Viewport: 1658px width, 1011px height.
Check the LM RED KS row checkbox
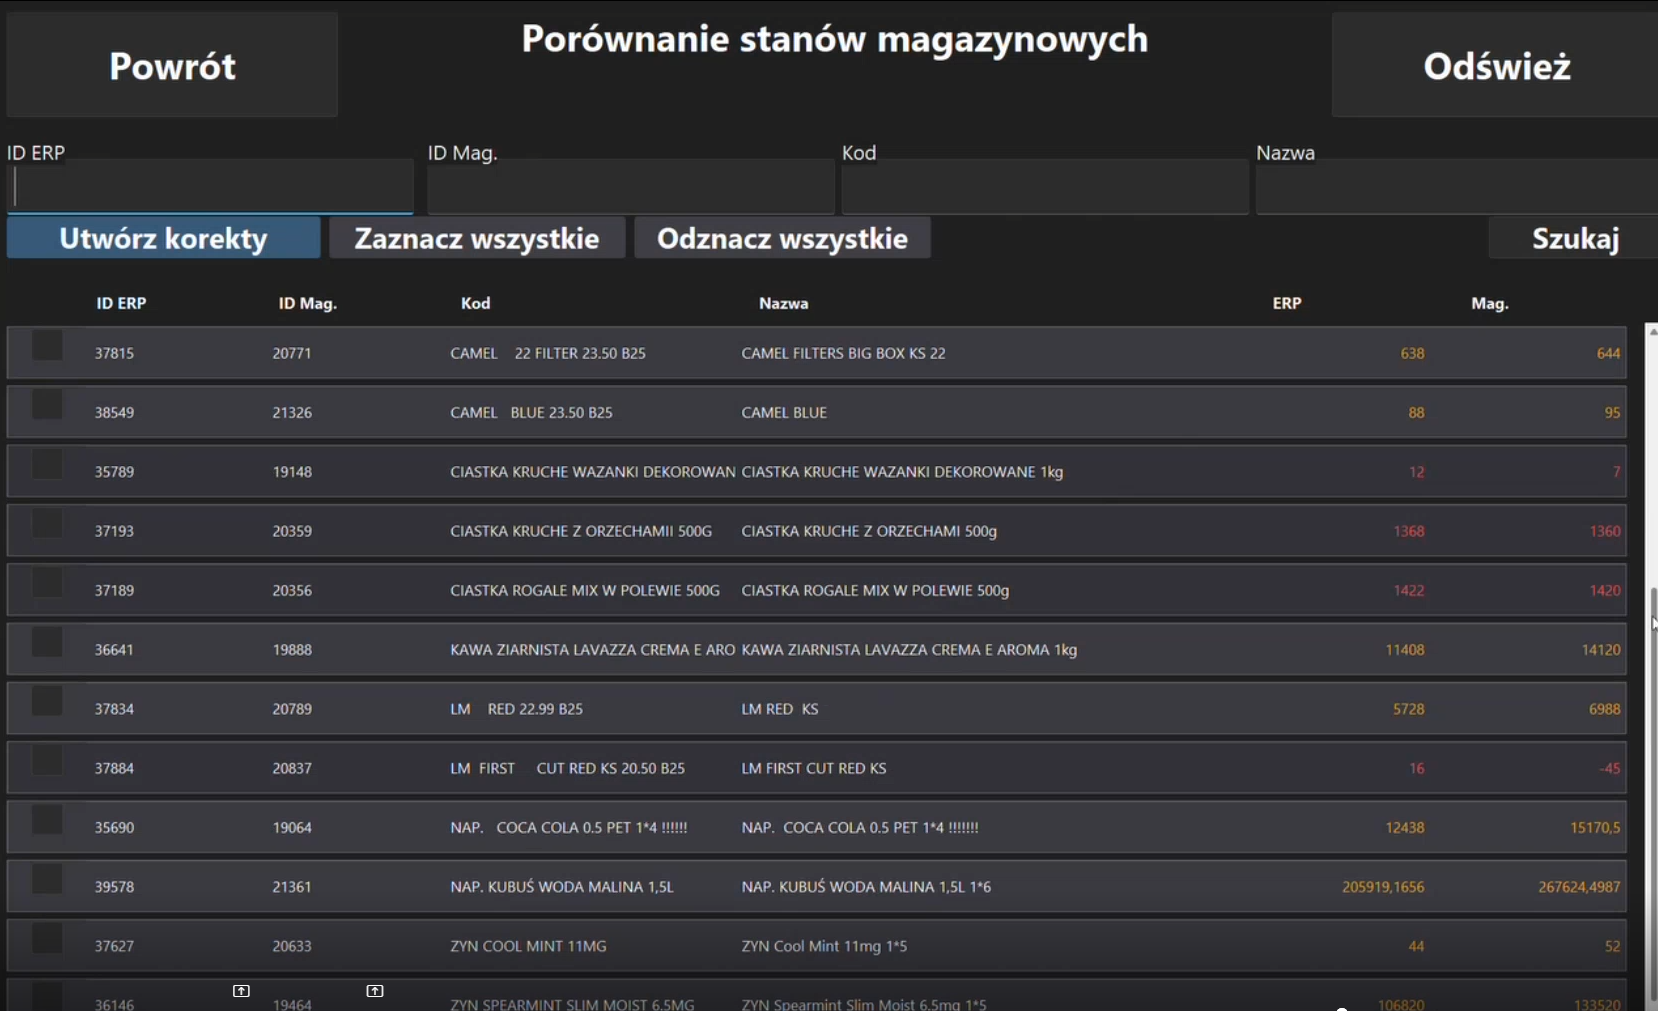click(47, 701)
